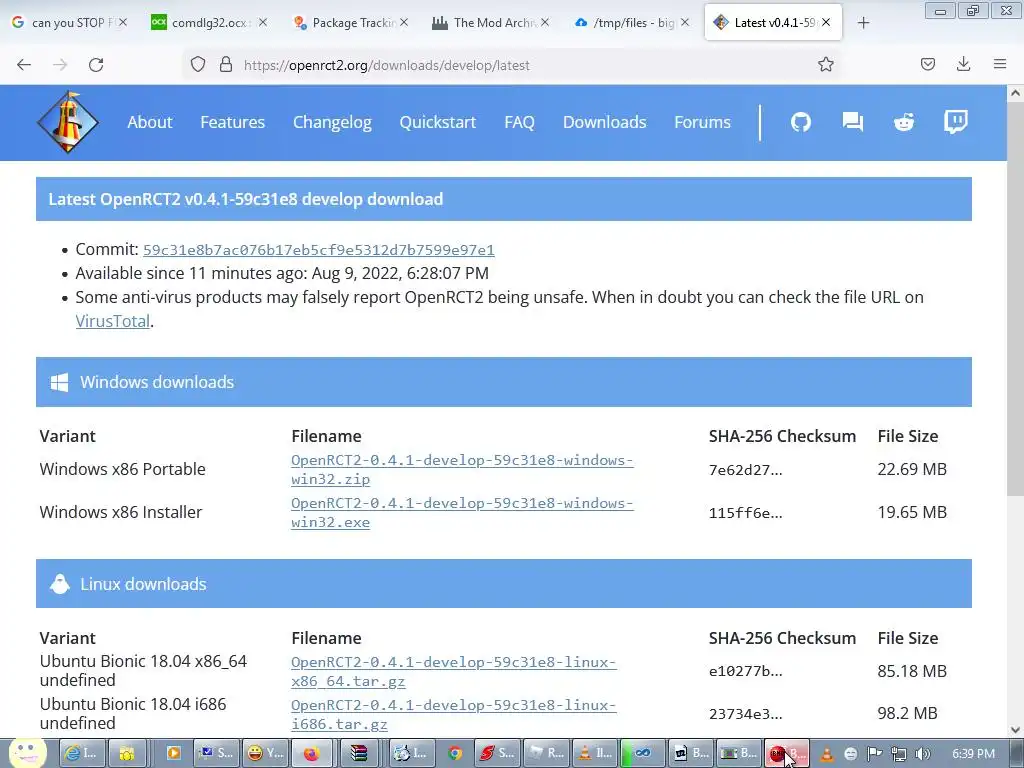Switch to the Package Tracking tab
The image size is (1024, 768).
pyautogui.click(x=351, y=22)
